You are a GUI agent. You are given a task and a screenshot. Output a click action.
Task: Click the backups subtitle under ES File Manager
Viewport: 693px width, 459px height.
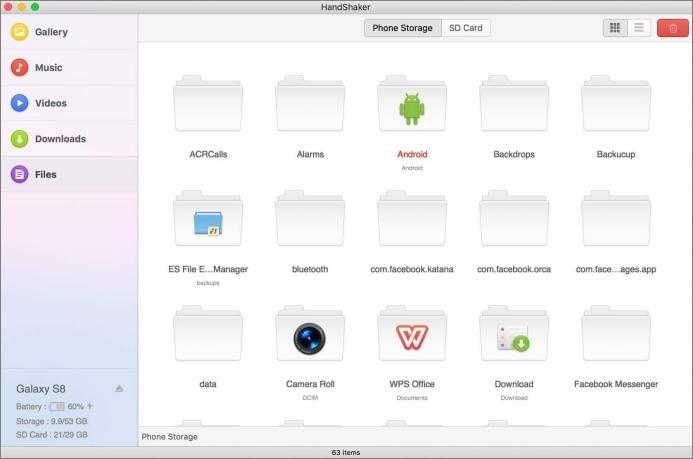click(208, 283)
